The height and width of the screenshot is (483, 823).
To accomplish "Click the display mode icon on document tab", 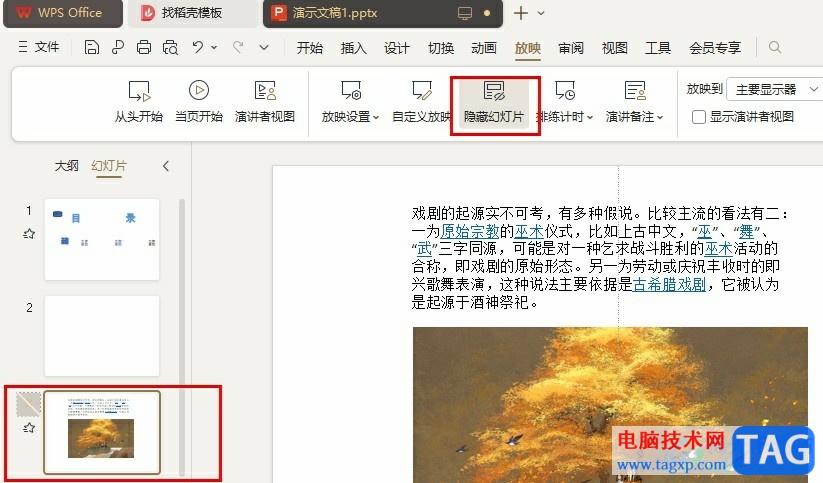I will 465,14.
